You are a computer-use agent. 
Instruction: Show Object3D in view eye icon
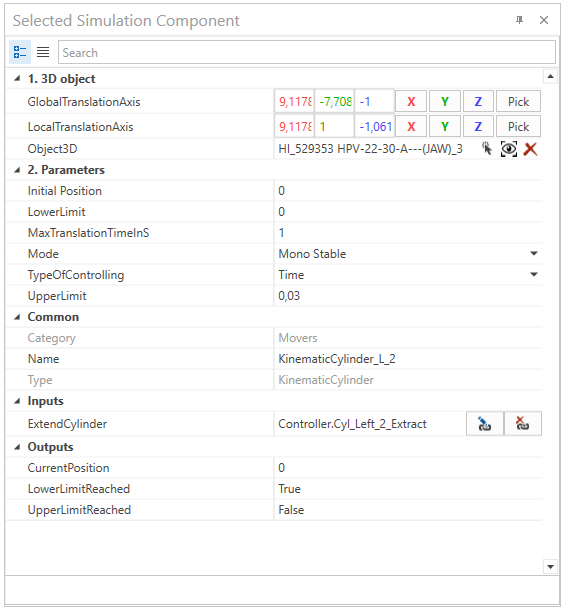[x=508, y=149]
